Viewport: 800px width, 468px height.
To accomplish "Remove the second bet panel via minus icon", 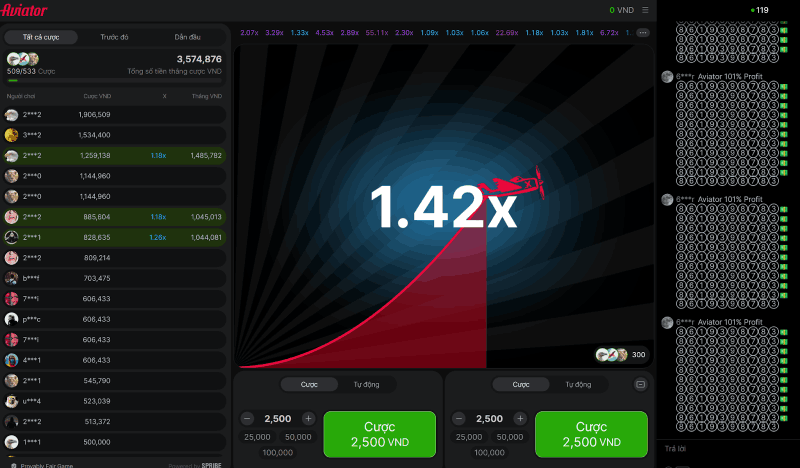I will (640, 384).
